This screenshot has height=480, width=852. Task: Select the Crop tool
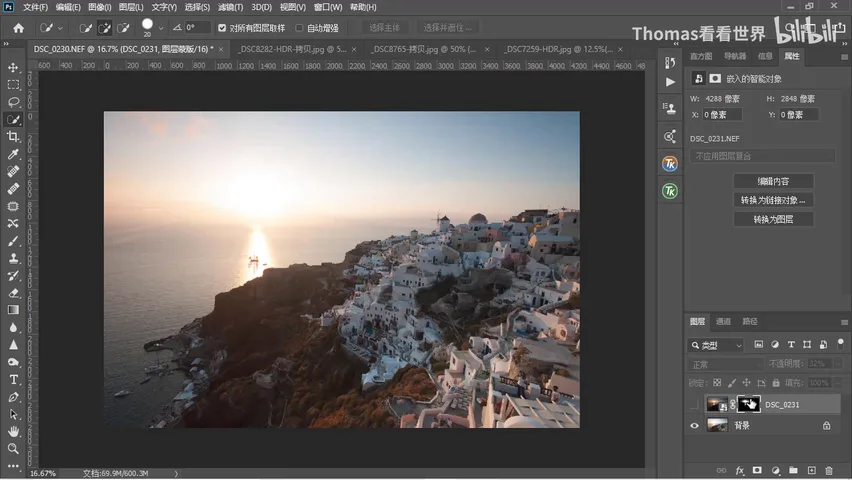pos(13,137)
